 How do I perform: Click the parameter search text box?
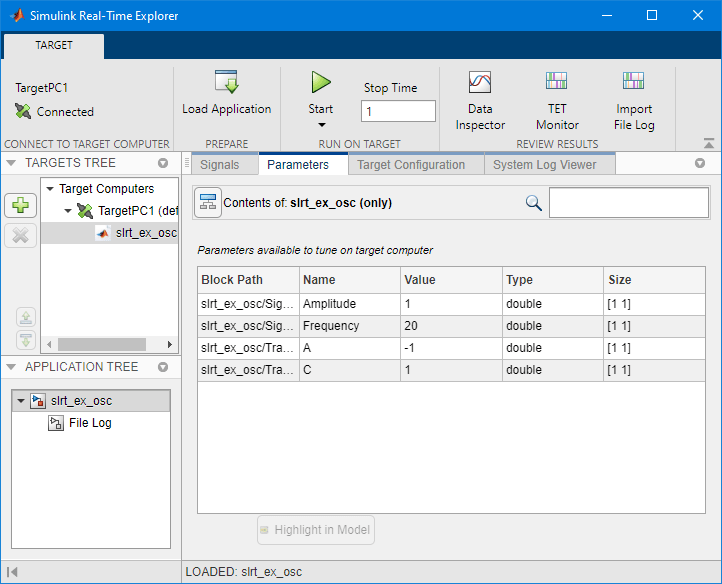click(x=629, y=202)
